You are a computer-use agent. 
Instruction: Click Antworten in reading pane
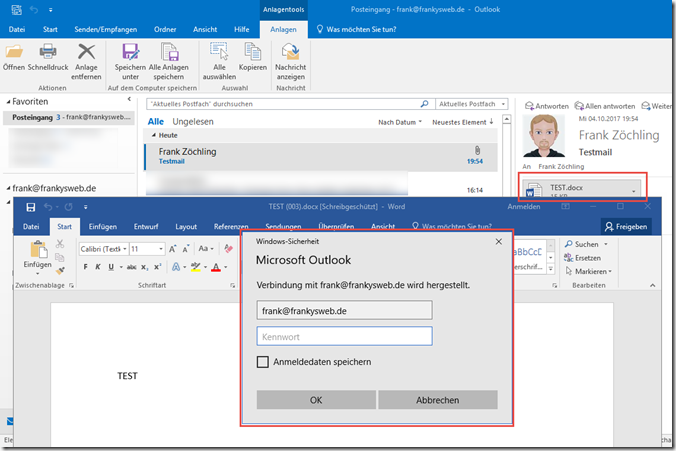tap(547, 106)
